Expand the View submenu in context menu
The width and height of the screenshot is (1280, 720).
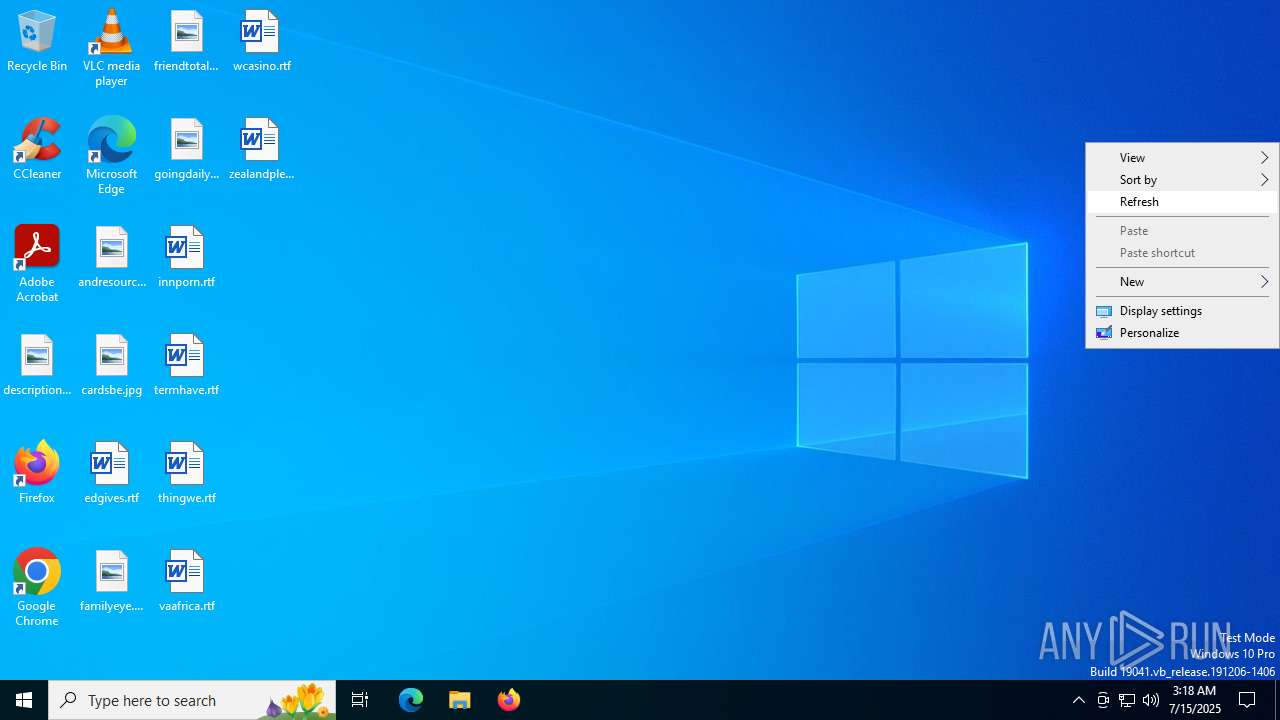(x=1182, y=158)
